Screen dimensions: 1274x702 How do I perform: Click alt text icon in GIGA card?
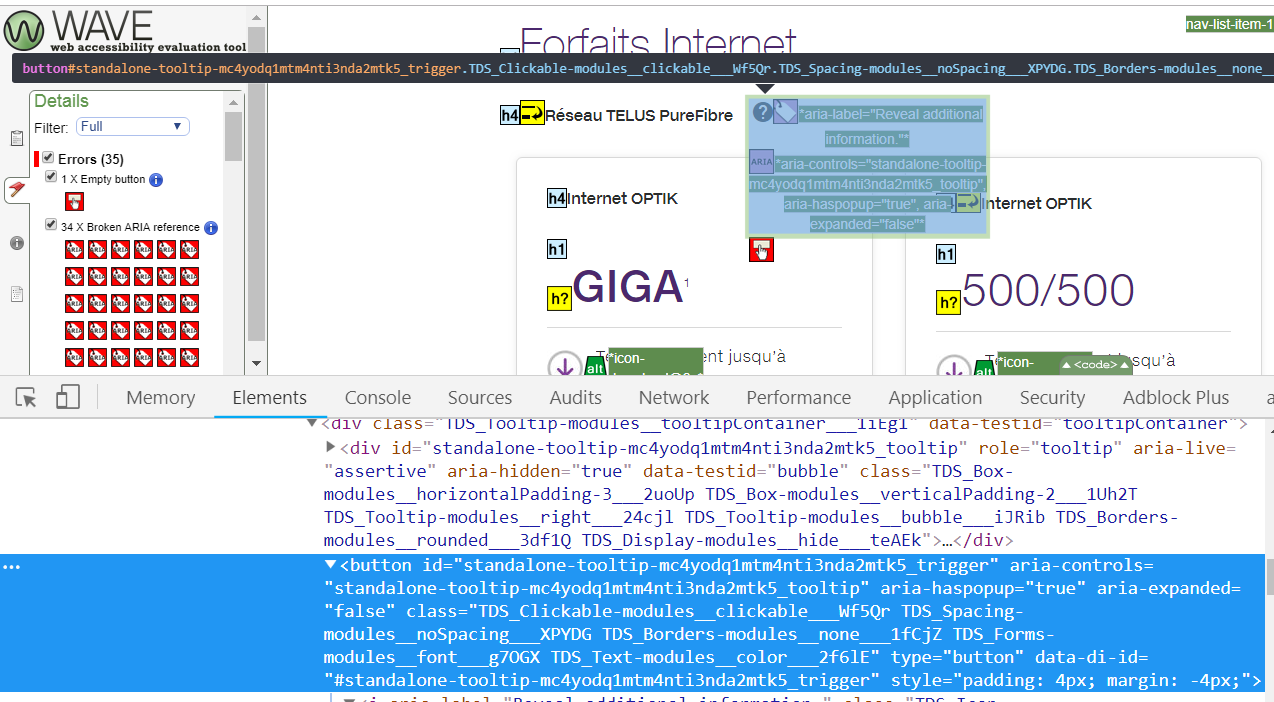pyautogui.click(x=595, y=368)
